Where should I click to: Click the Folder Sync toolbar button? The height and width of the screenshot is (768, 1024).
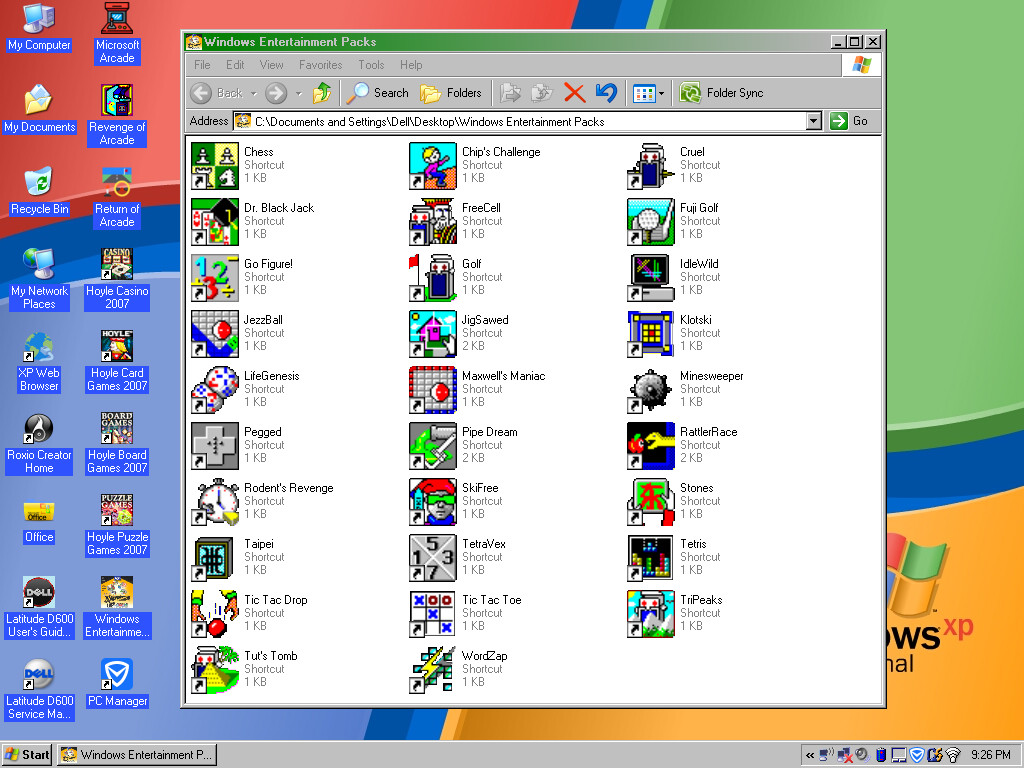(x=722, y=93)
